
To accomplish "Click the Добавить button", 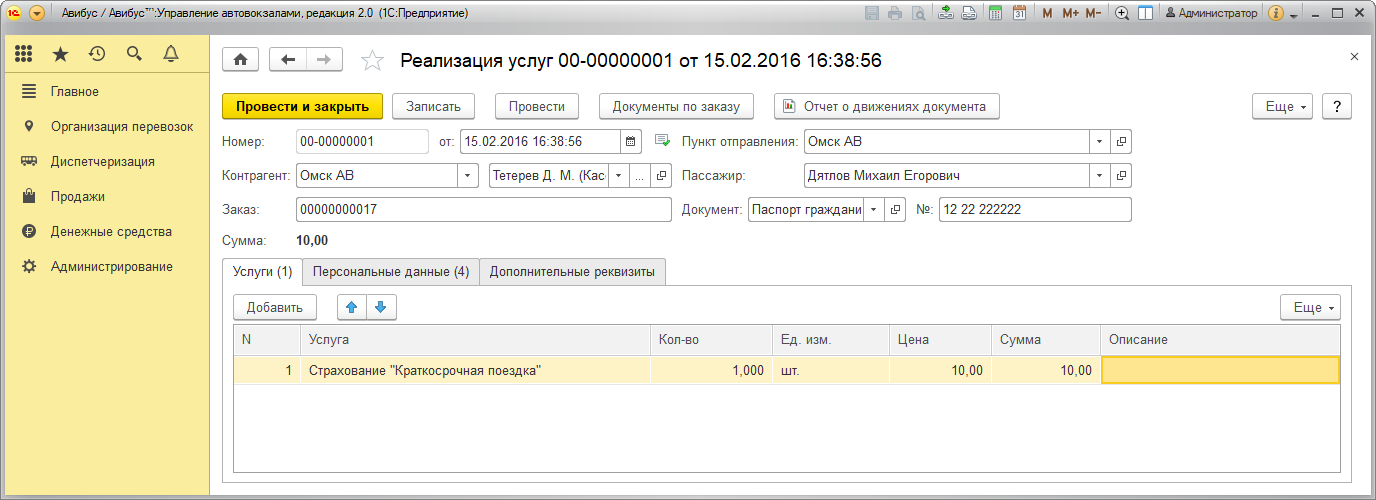I will [274, 307].
